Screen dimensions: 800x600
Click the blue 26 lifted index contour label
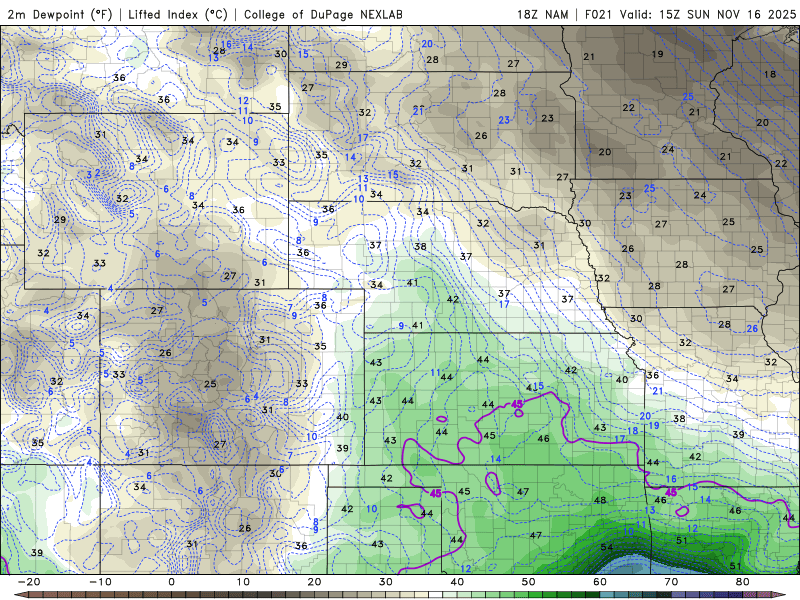tap(753, 329)
